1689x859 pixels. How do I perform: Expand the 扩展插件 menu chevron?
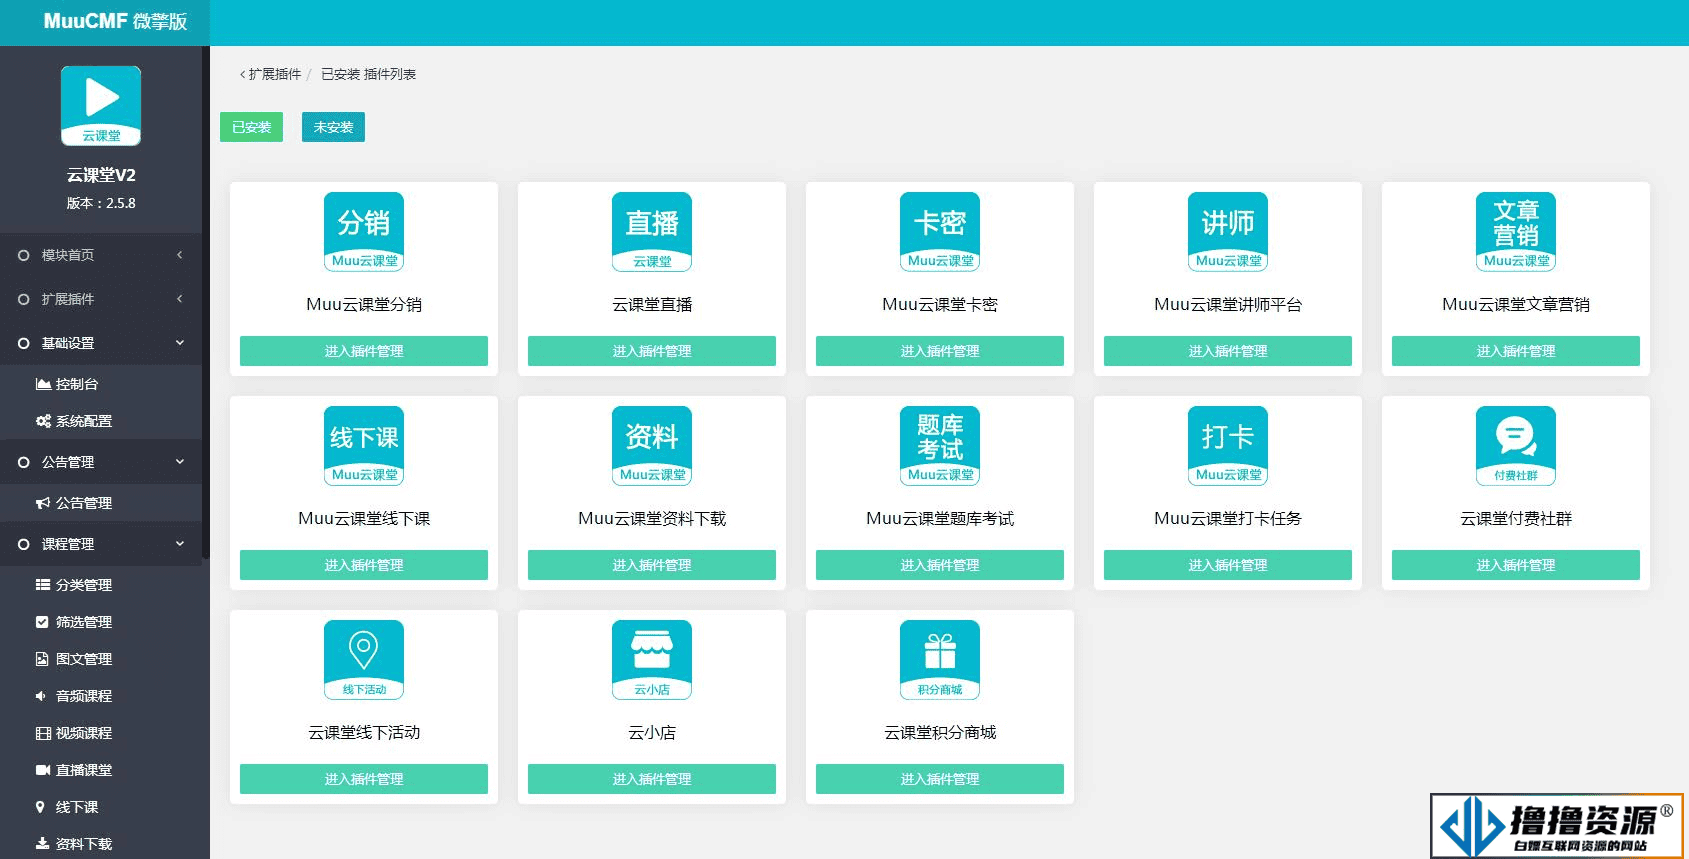tap(180, 299)
